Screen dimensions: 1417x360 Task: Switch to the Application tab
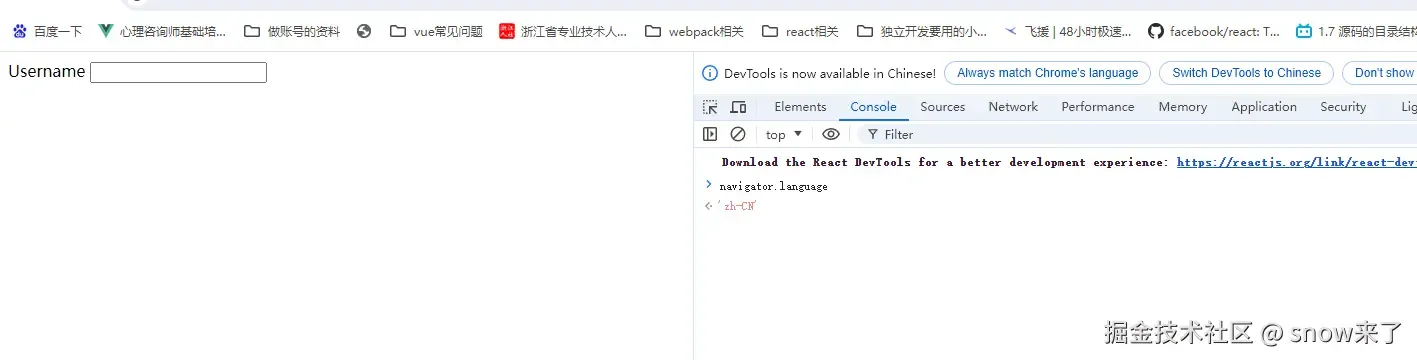(1263, 107)
